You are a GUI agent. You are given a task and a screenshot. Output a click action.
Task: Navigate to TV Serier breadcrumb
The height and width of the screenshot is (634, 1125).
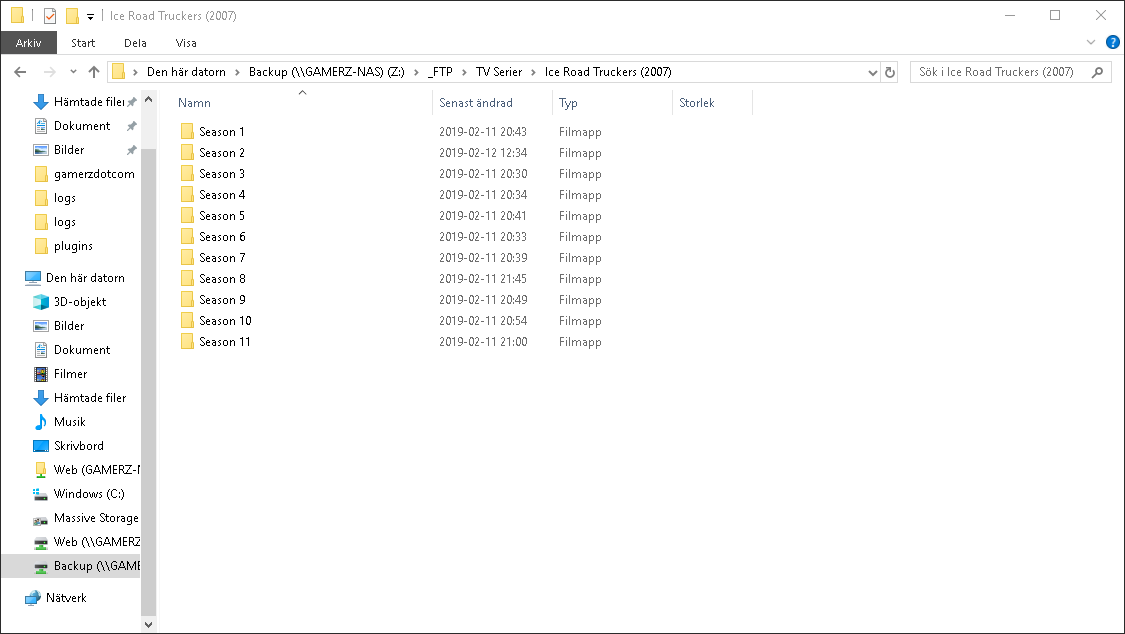(499, 72)
